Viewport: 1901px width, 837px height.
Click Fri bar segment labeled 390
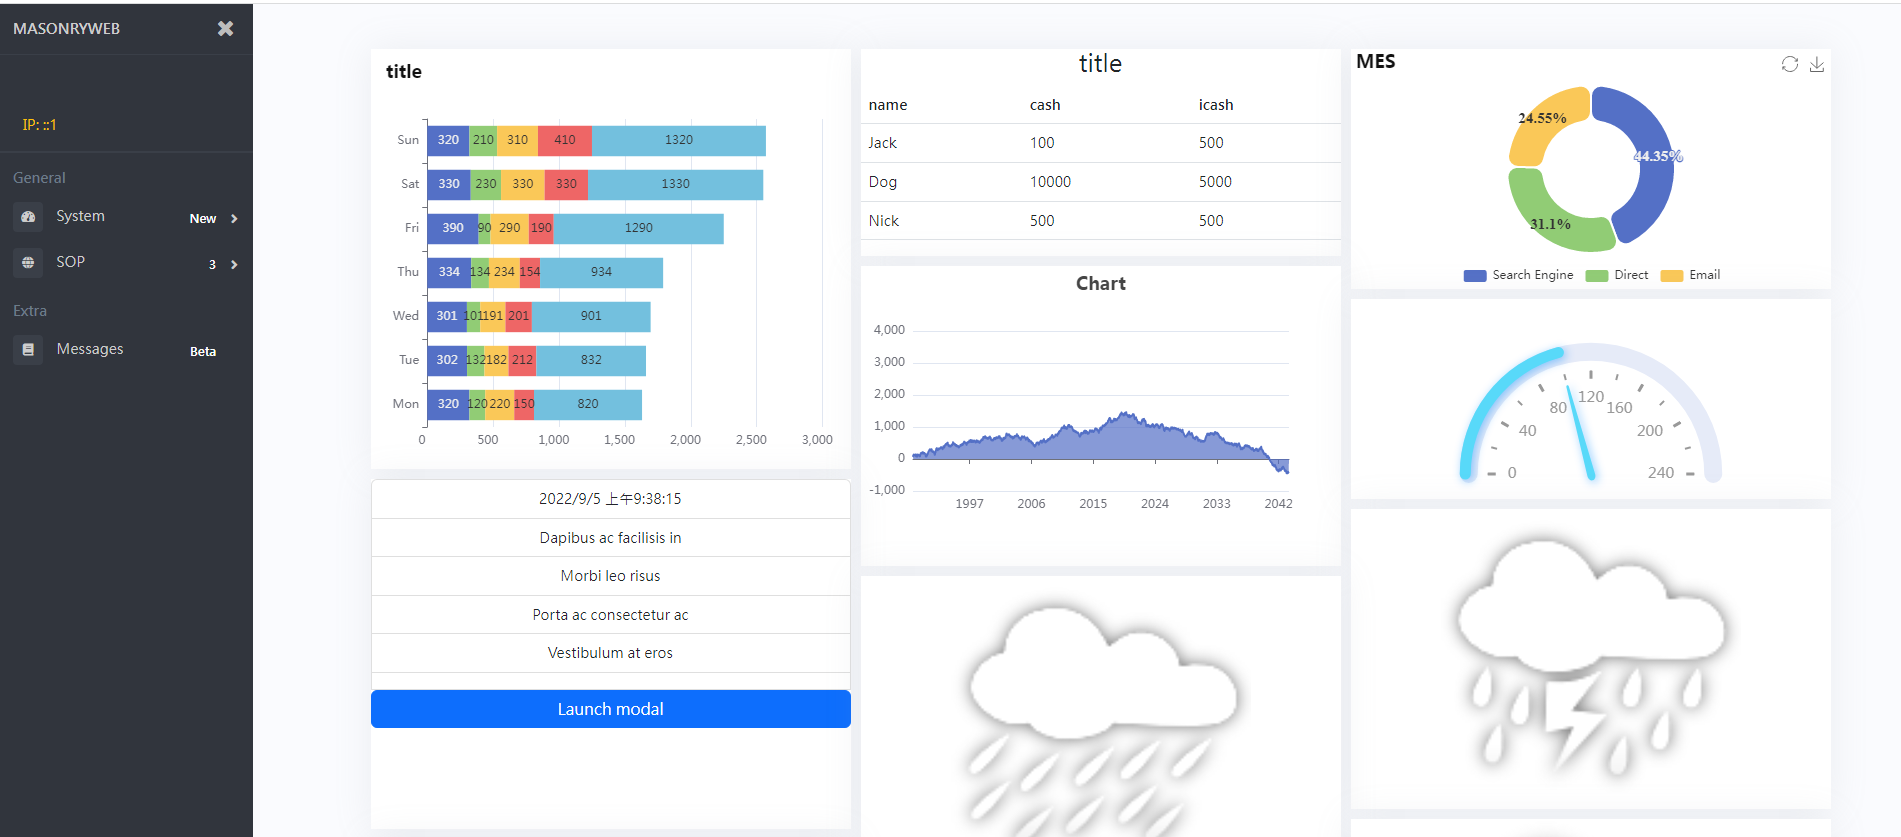click(452, 229)
